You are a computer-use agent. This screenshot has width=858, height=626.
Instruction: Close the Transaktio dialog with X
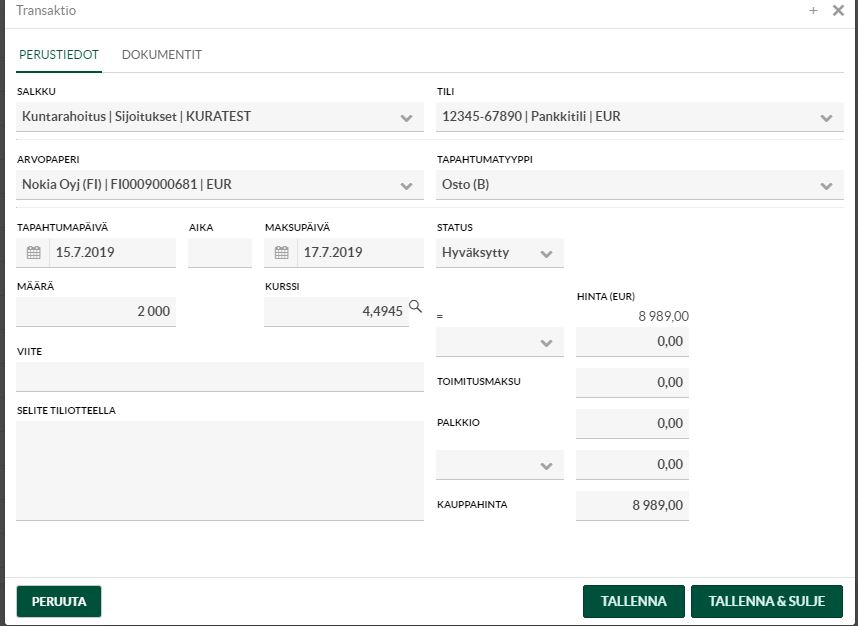pos(838,11)
